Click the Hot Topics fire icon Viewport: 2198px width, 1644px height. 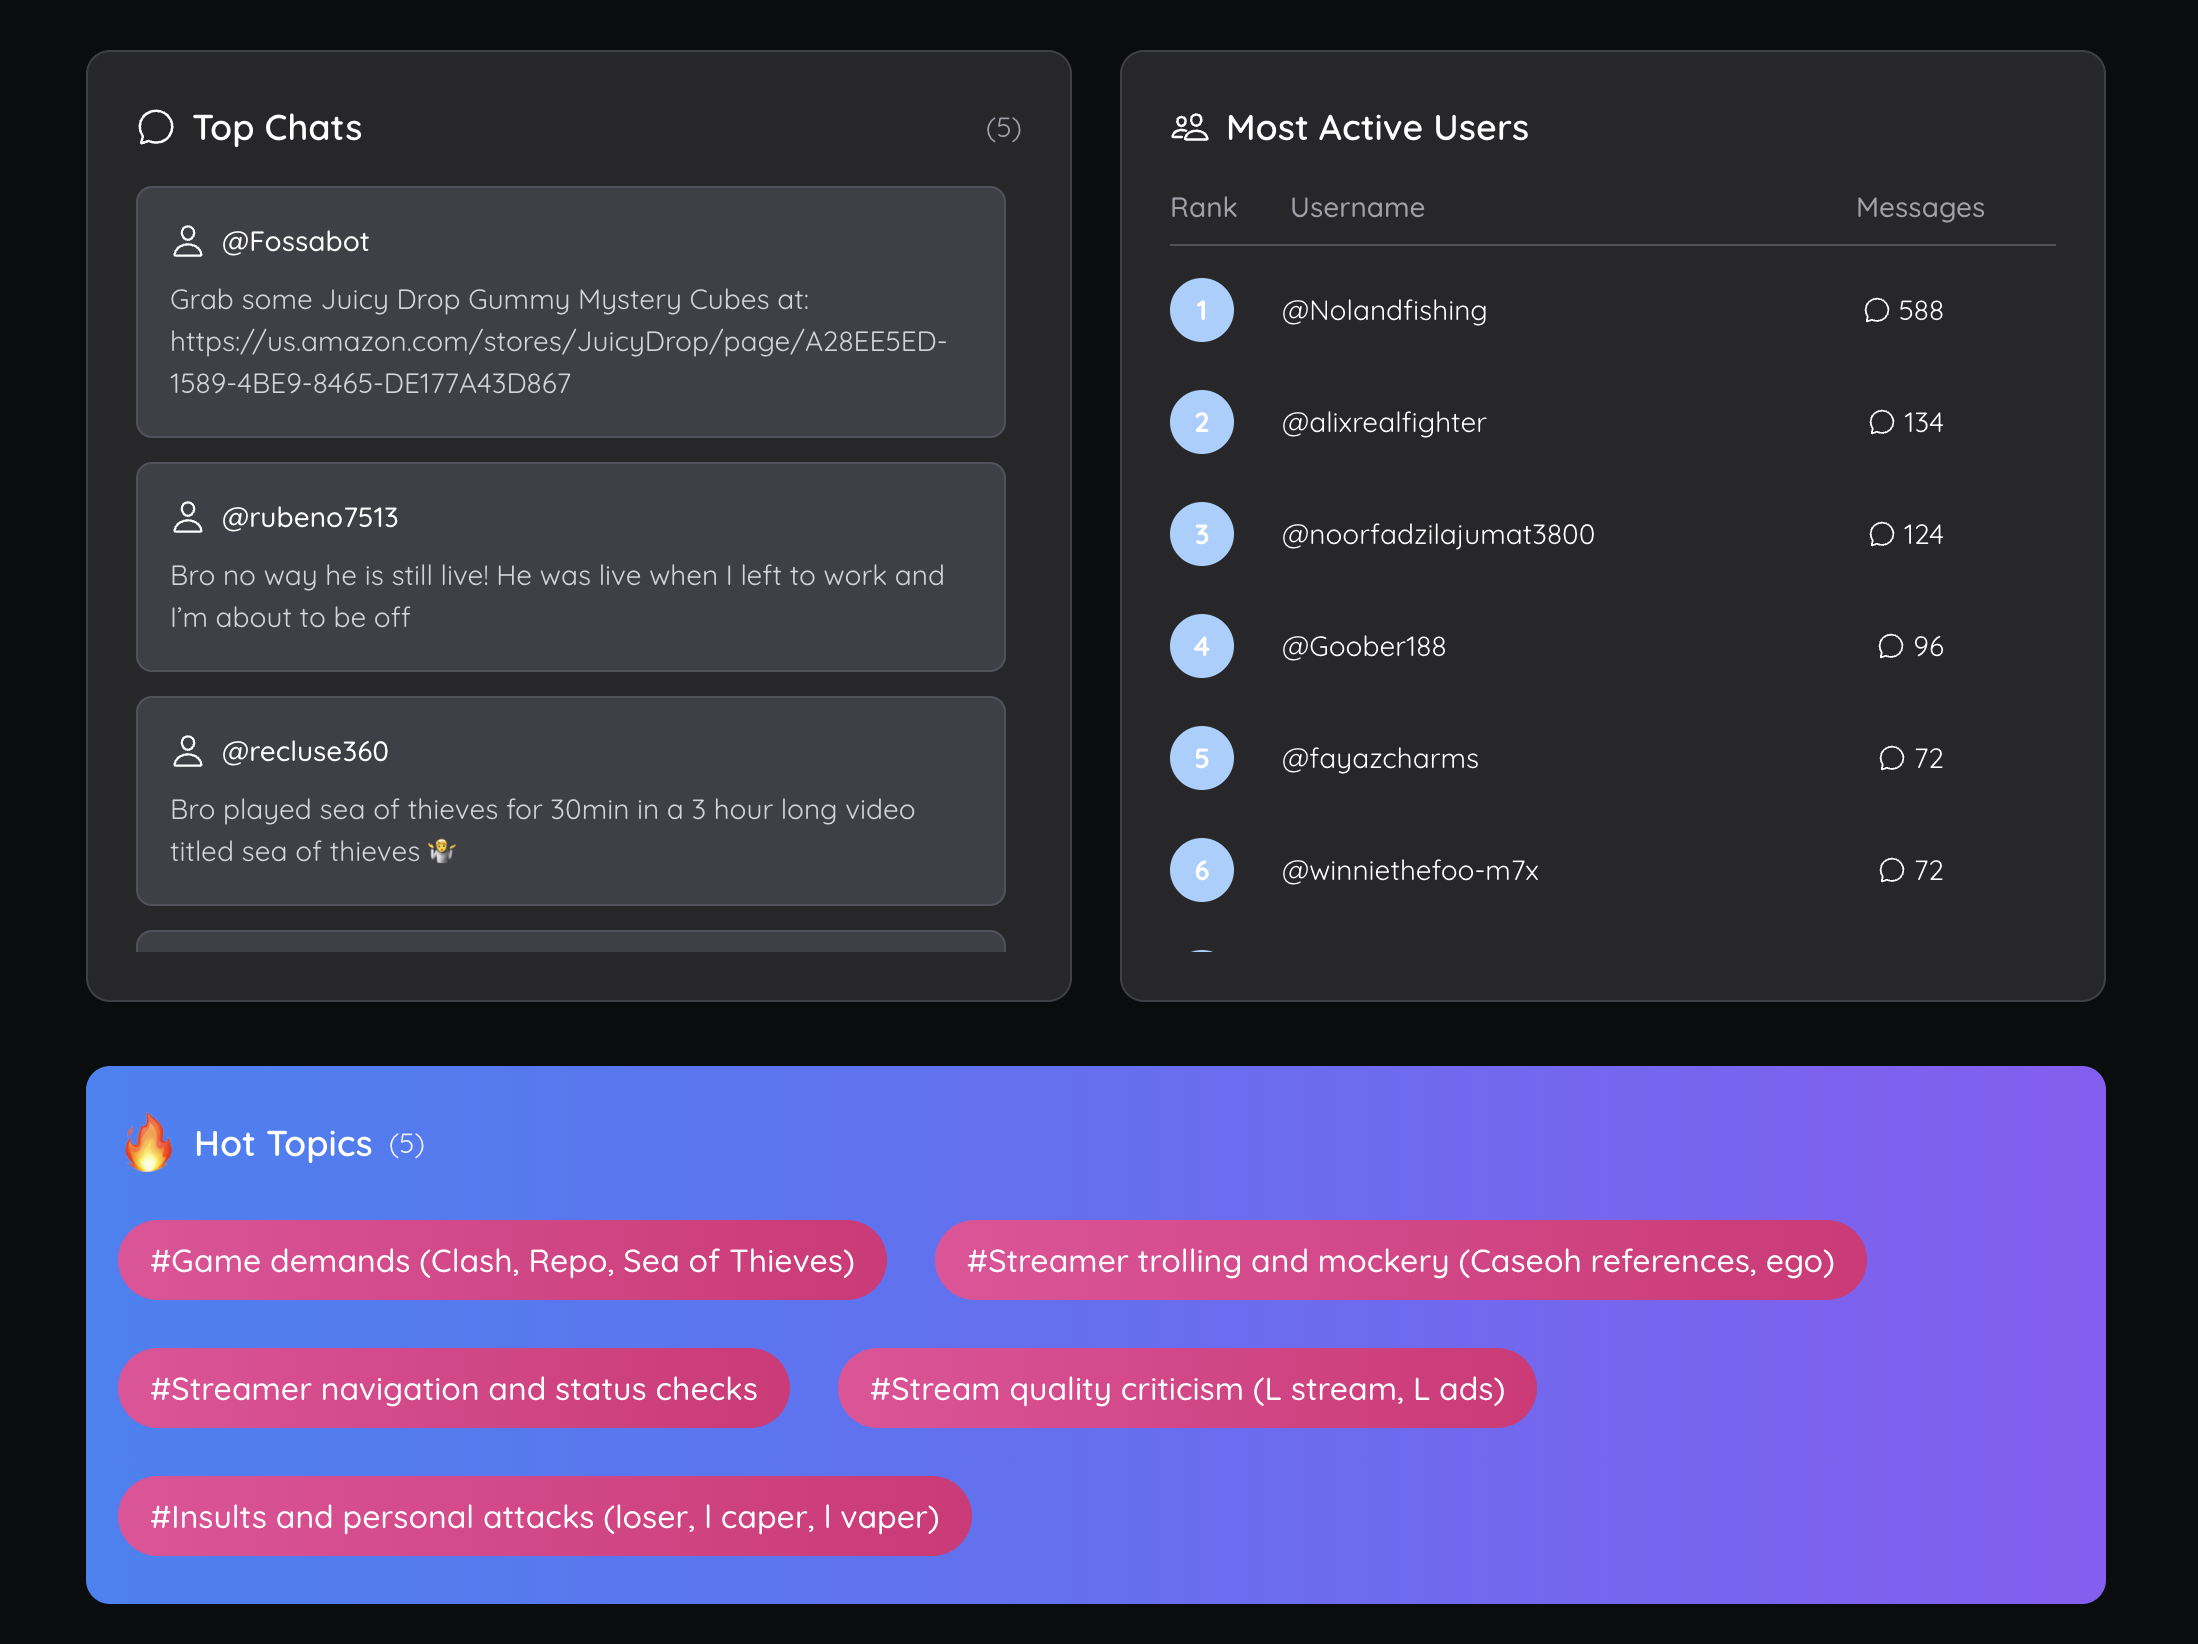148,1143
